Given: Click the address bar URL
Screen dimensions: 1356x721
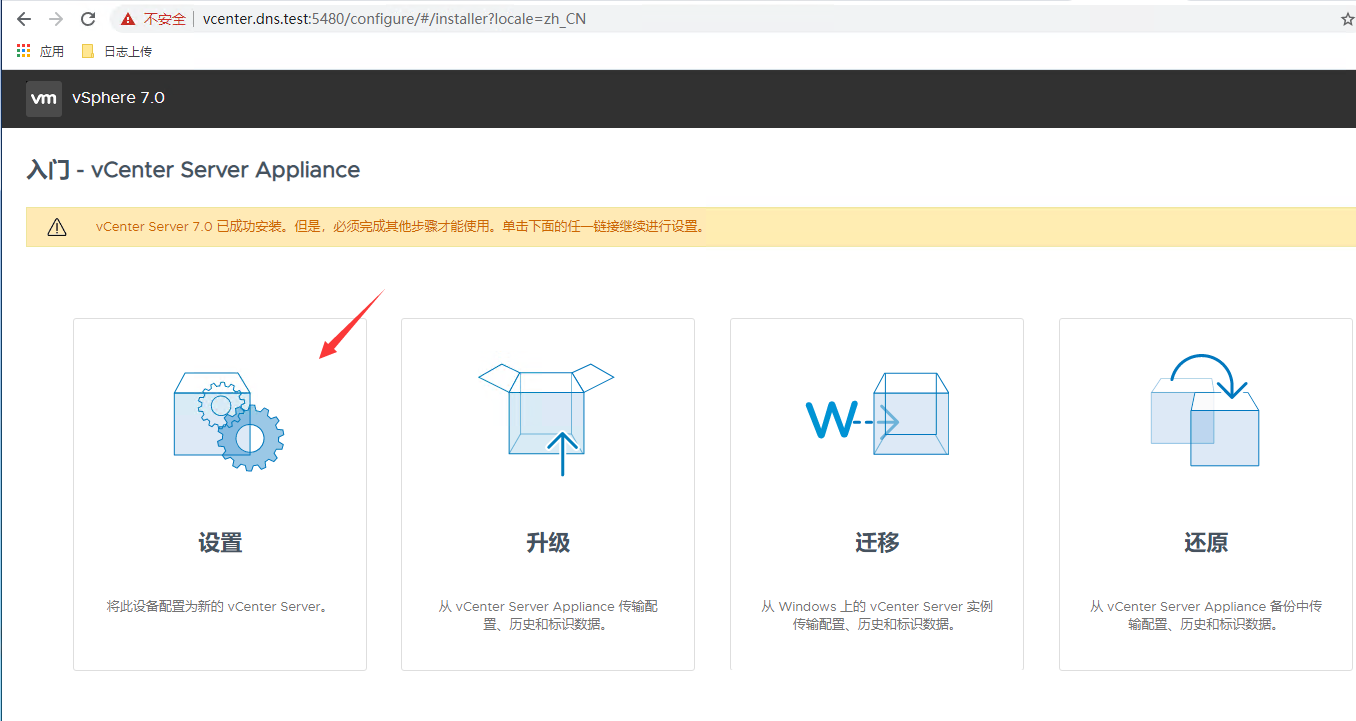Looking at the screenshot, I should pyautogui.click(x=394, y=19).
